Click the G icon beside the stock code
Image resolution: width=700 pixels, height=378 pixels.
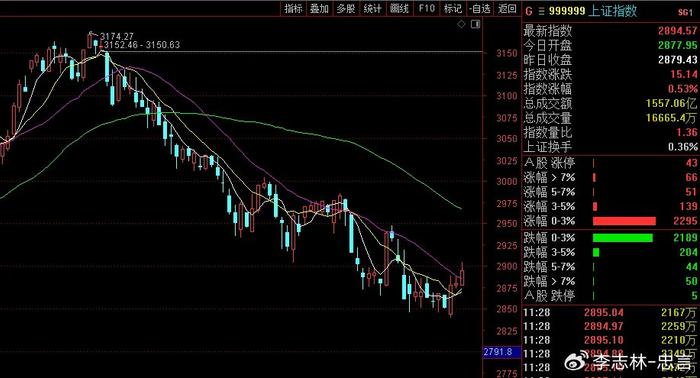(529, 11)
